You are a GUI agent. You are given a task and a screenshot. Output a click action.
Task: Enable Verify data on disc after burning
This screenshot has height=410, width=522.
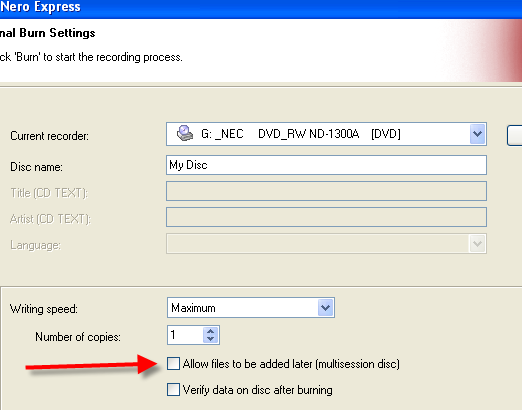pyautogui.click(x=173, y=389)
